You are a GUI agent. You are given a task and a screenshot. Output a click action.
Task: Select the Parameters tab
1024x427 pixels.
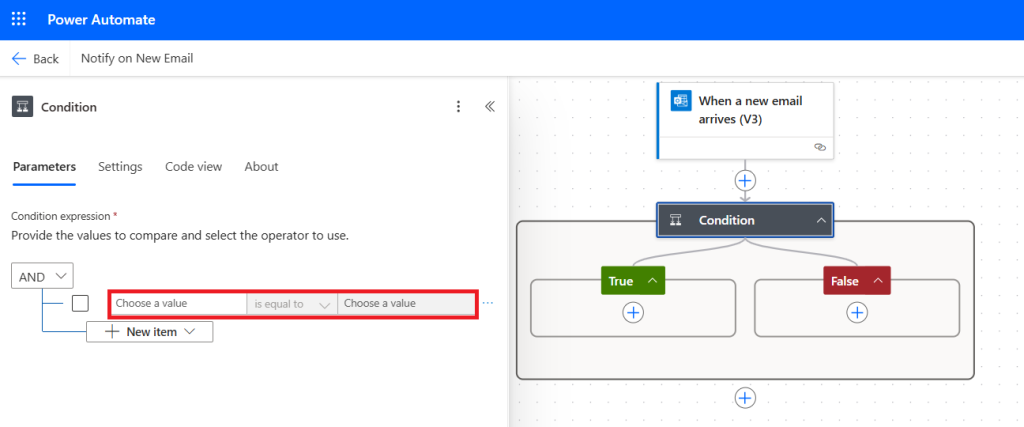tap(44, 167)
